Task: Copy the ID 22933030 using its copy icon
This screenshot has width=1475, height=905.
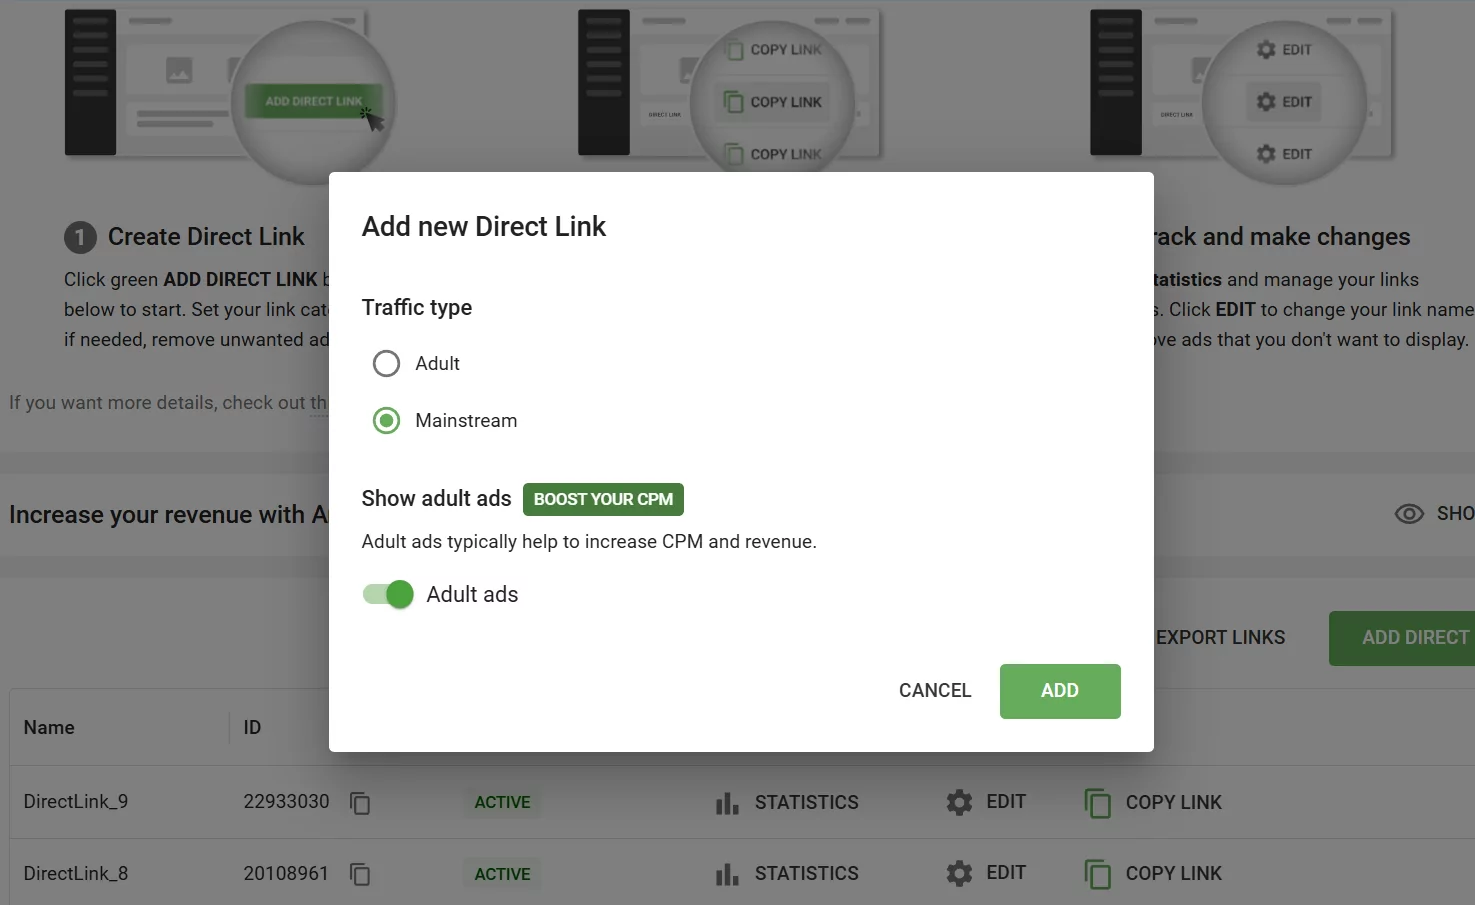Action: point(360,802)
